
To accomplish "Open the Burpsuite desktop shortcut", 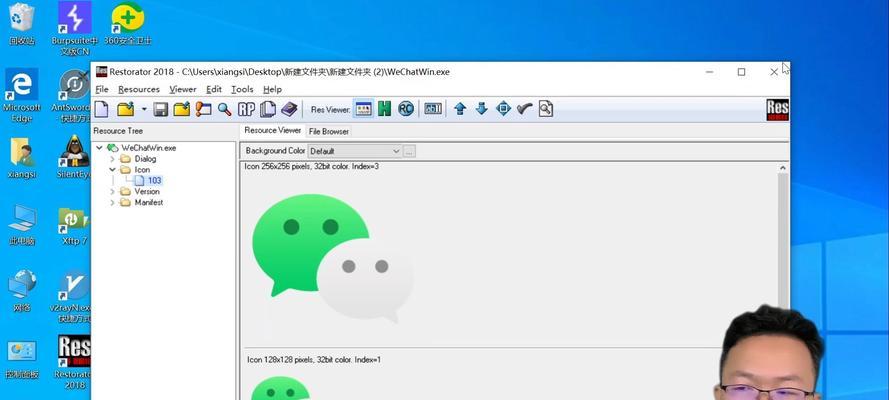I will point(74,28).
